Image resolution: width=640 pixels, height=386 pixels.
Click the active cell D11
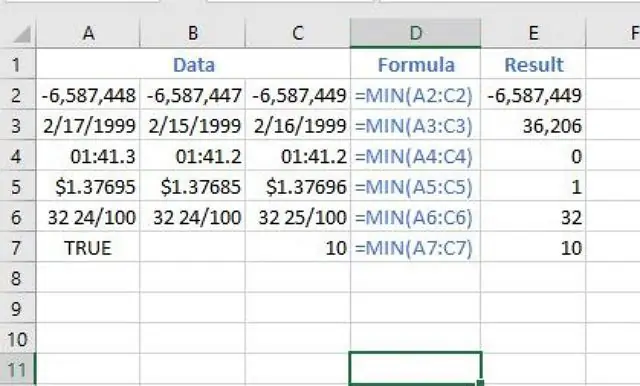coord(416,369)
